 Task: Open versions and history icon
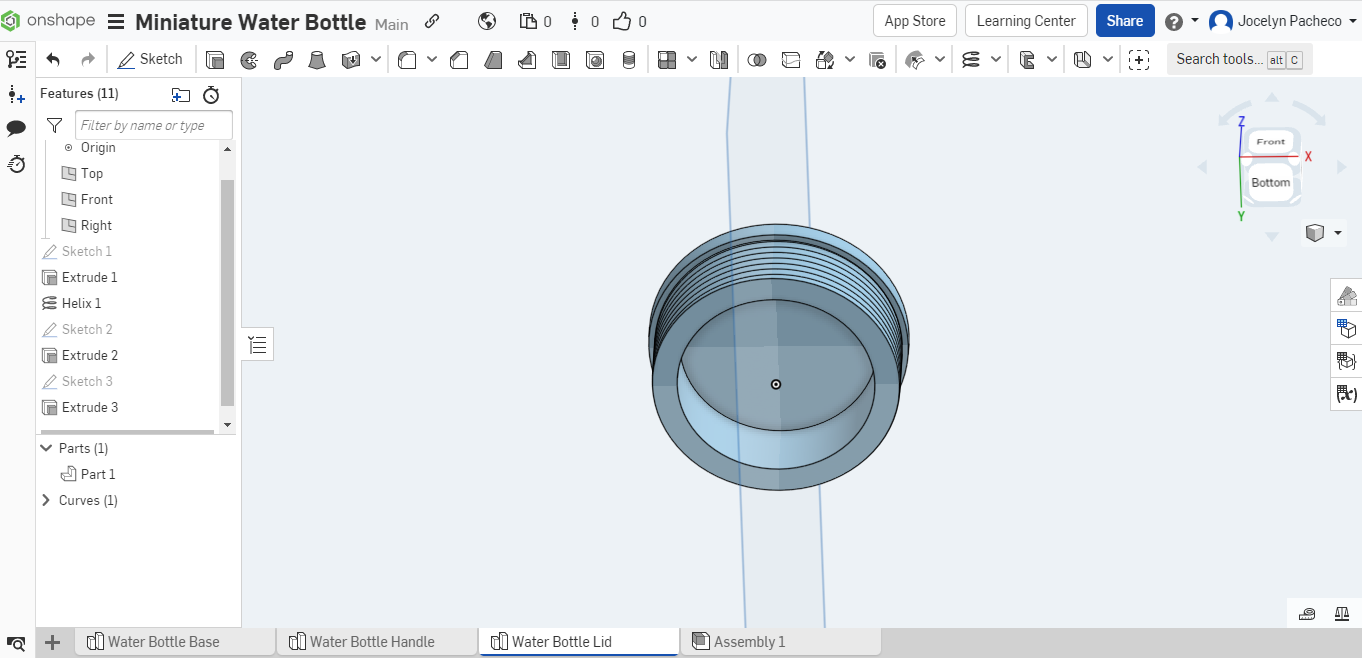[x=16, y=163]
